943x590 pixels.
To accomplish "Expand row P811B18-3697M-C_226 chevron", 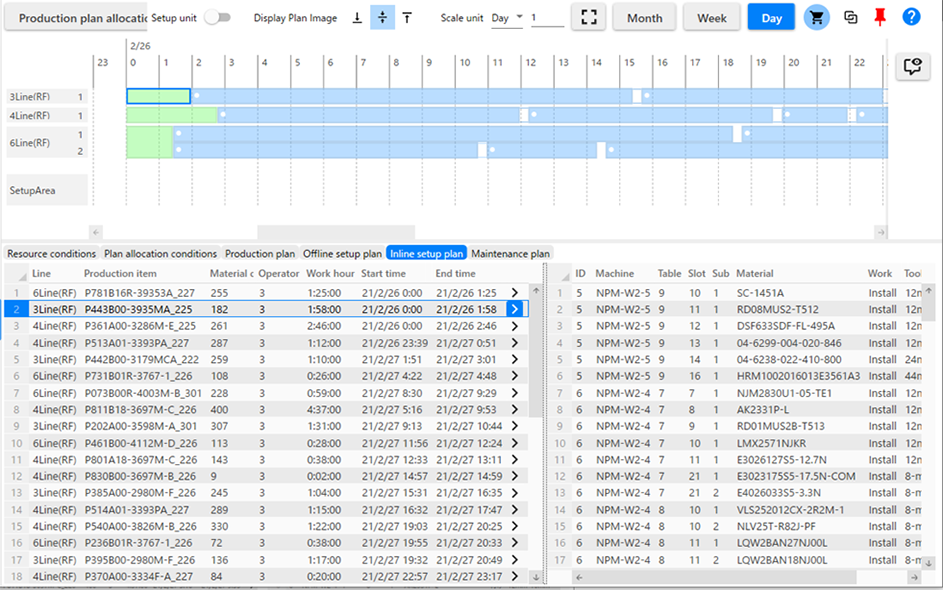I will click(x=515, y=410).
